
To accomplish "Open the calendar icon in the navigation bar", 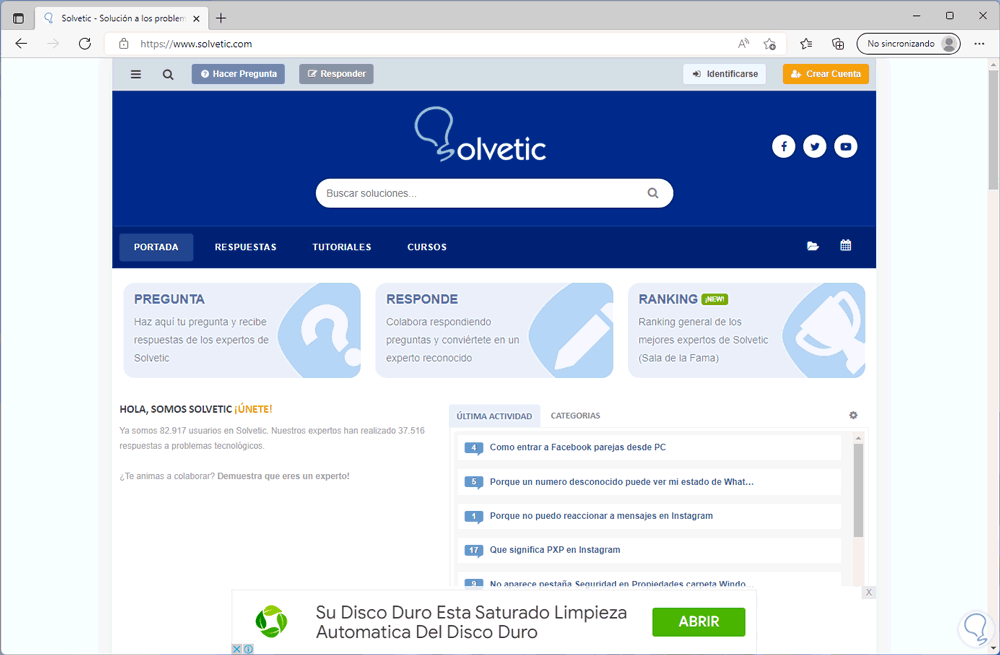I will [x=846, y=246].
